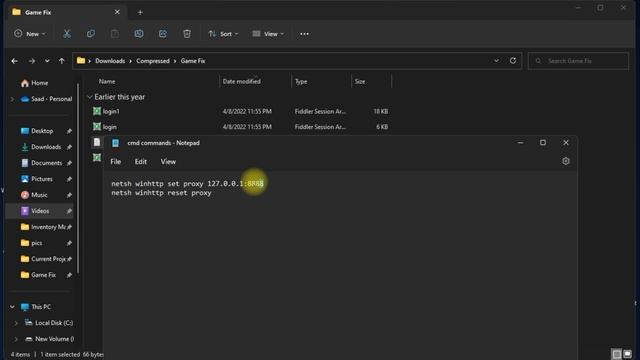Select the Game Fix Explorer tab
The width and height of the screenshot is (640, 360).
coord(67,12)
